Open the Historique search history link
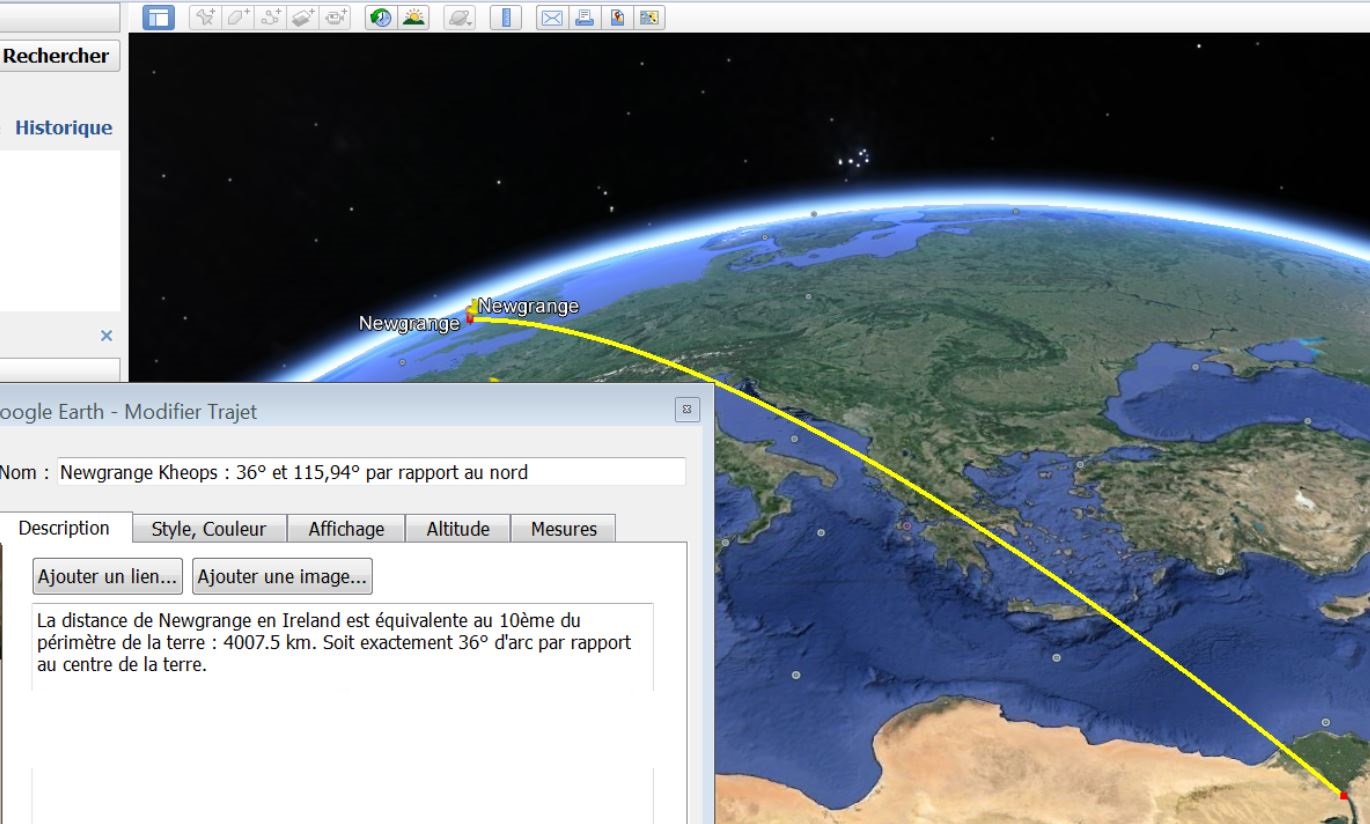This screenshot has height=824, width=1370. tap(63, 128)
